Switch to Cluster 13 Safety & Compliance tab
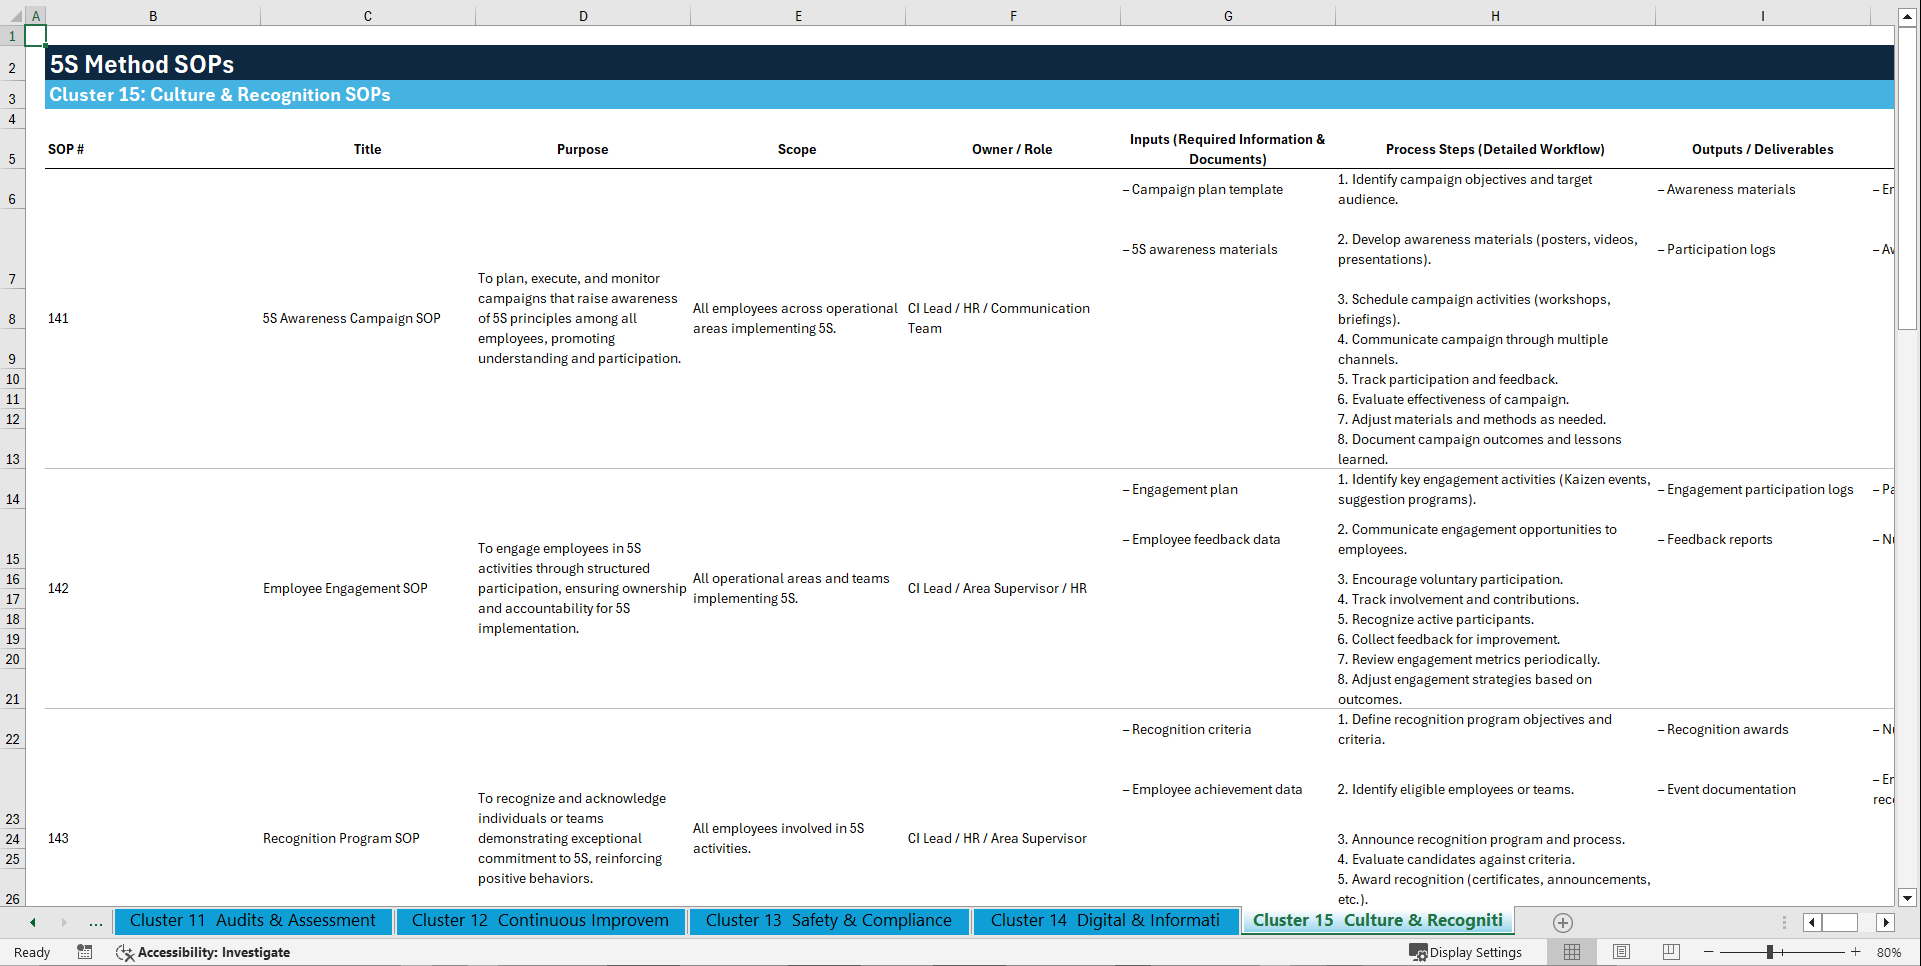 click(x=828, y=921)
